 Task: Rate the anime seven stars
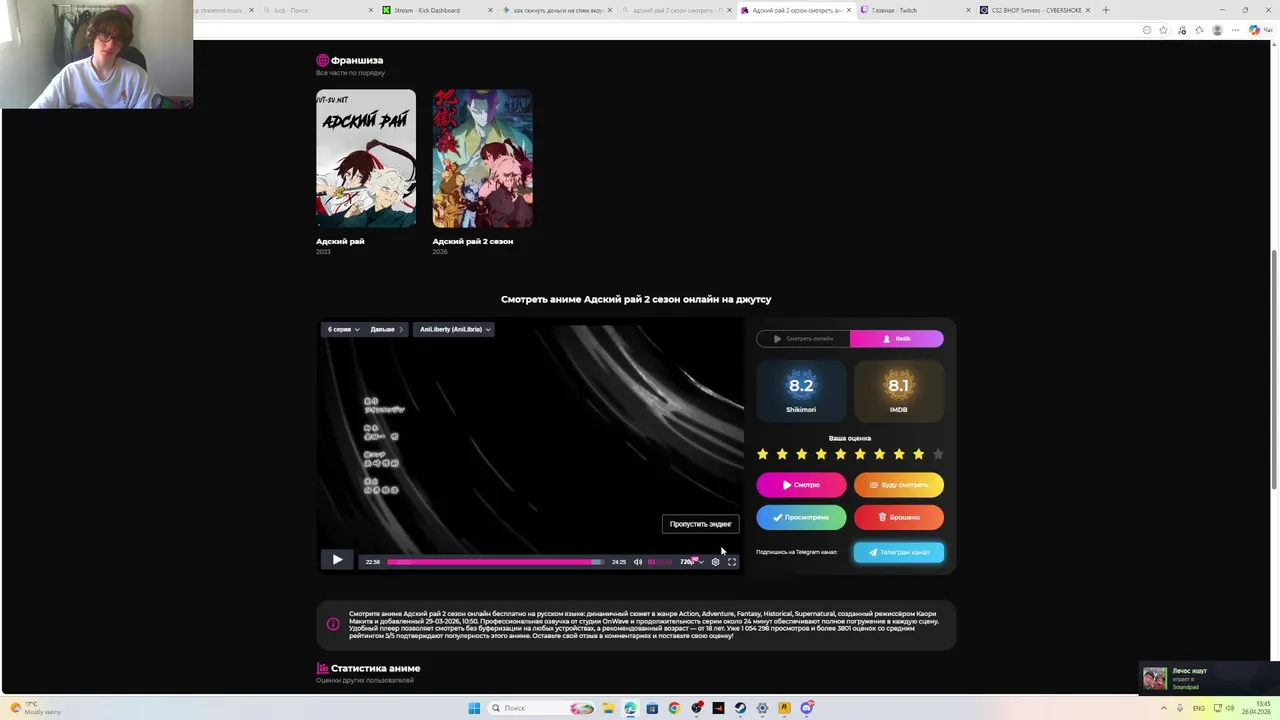(880, 454)
